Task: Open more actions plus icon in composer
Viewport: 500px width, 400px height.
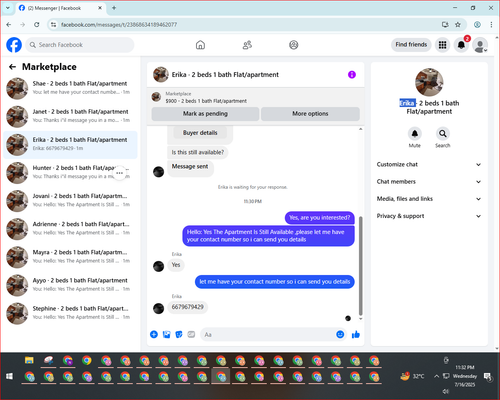Action: (154, 334)
